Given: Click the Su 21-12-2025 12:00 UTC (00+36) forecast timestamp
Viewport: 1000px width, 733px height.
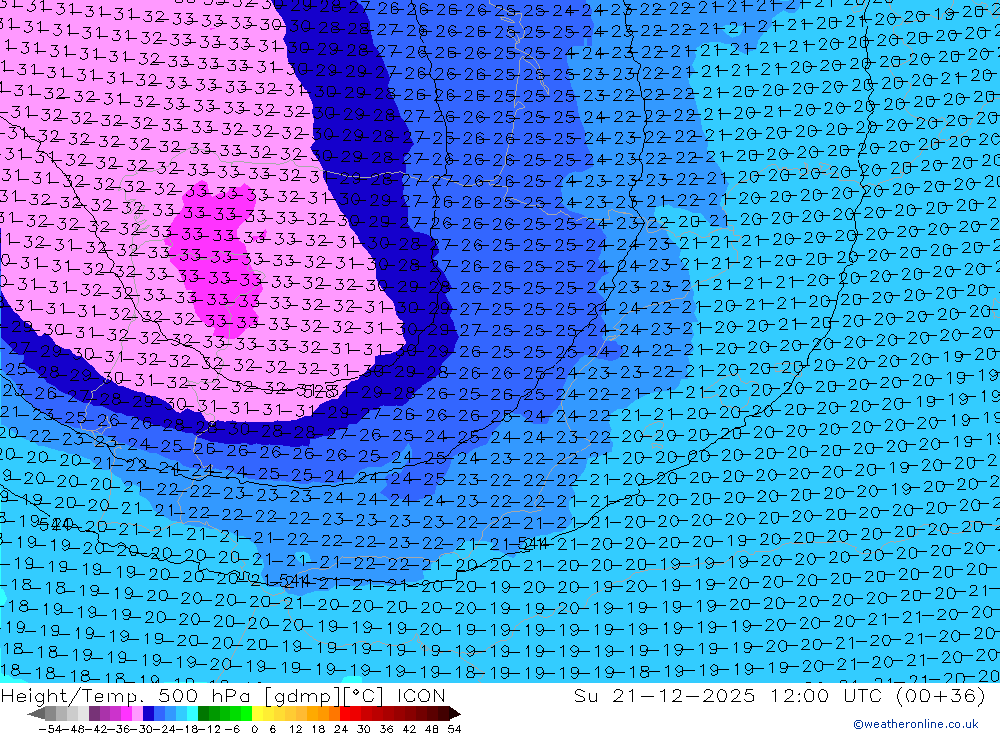Looking at the screenshot, I should point(779,695).
